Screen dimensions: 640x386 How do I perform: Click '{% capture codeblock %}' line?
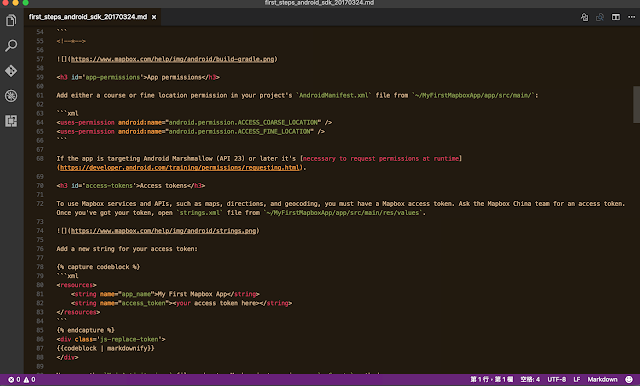coord(98,267)
